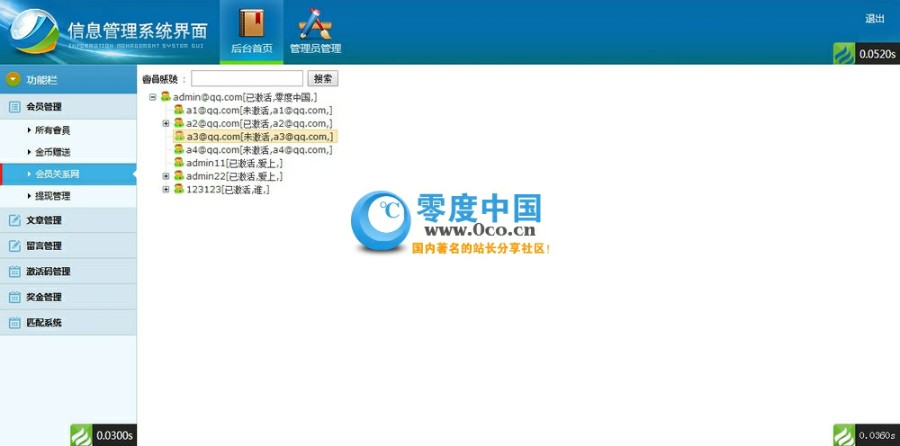
Task: Click user icon beside a2@qq.com
Action: [179, 123]
